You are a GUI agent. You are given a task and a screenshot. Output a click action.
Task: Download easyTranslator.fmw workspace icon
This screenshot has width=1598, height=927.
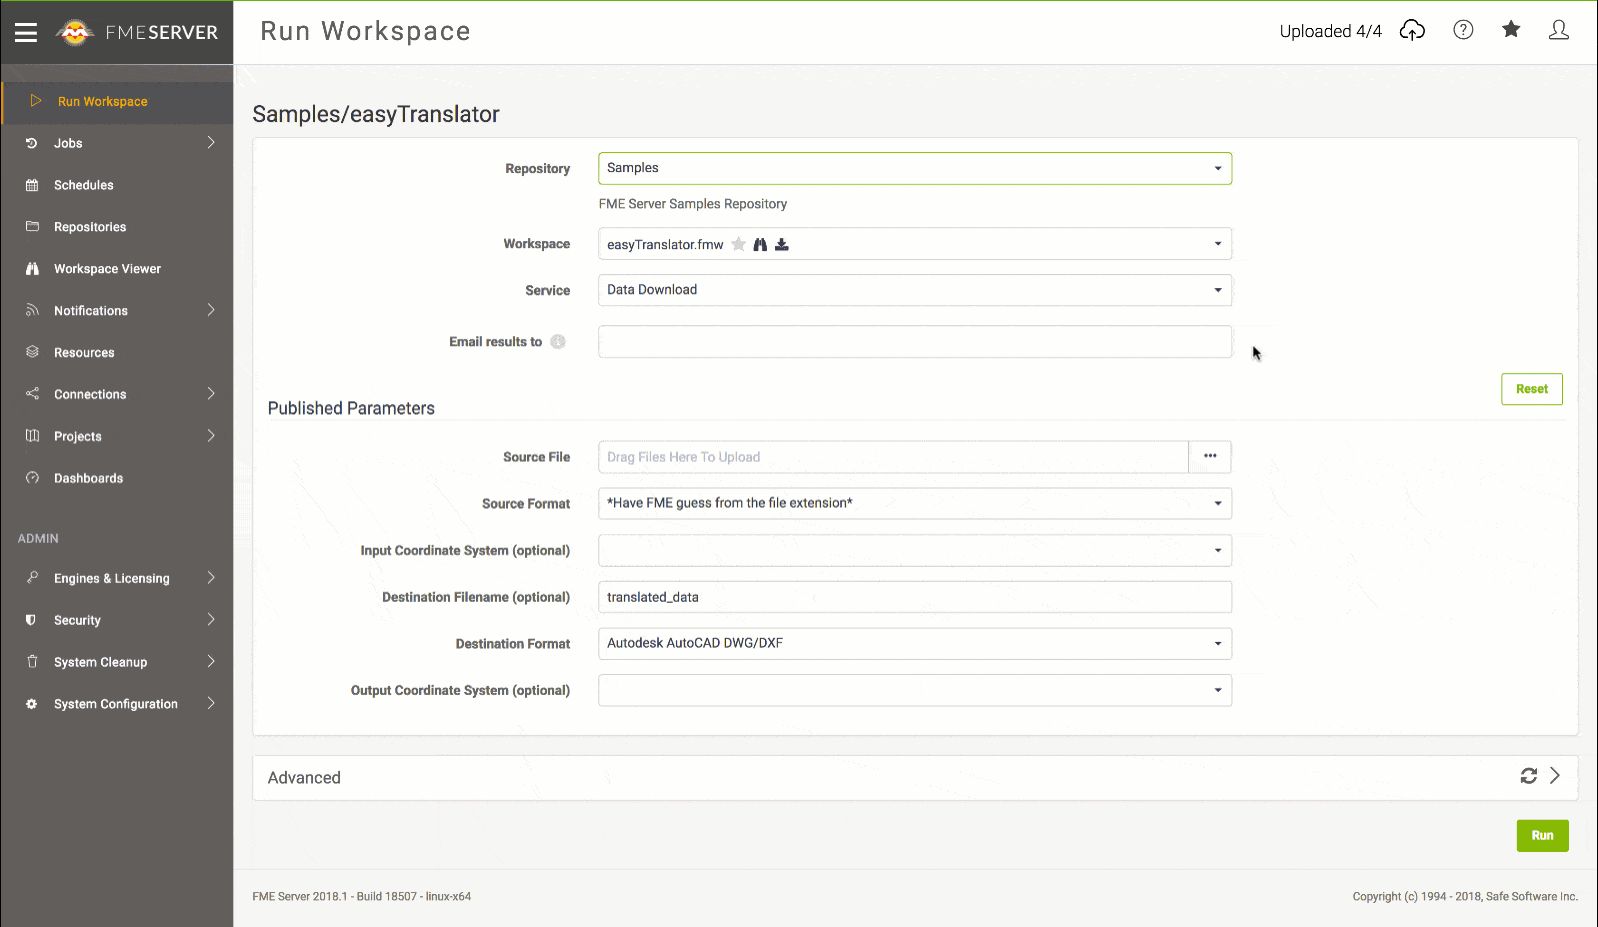tap(782, 244)
